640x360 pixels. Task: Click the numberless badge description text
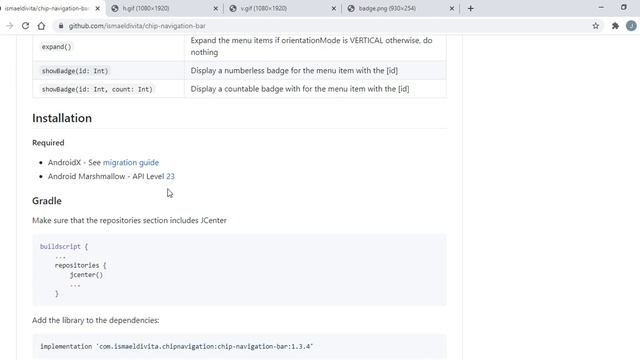[294, 71]
